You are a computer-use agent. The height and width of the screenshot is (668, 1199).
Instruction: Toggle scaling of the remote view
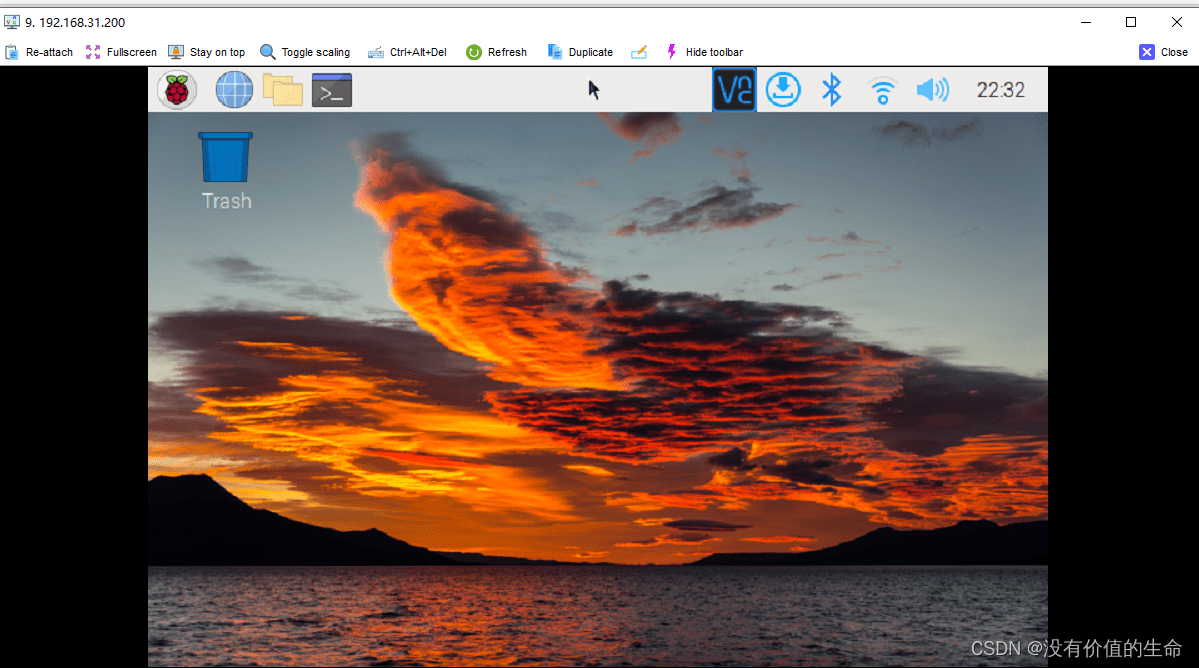click(x=304, y=52)
